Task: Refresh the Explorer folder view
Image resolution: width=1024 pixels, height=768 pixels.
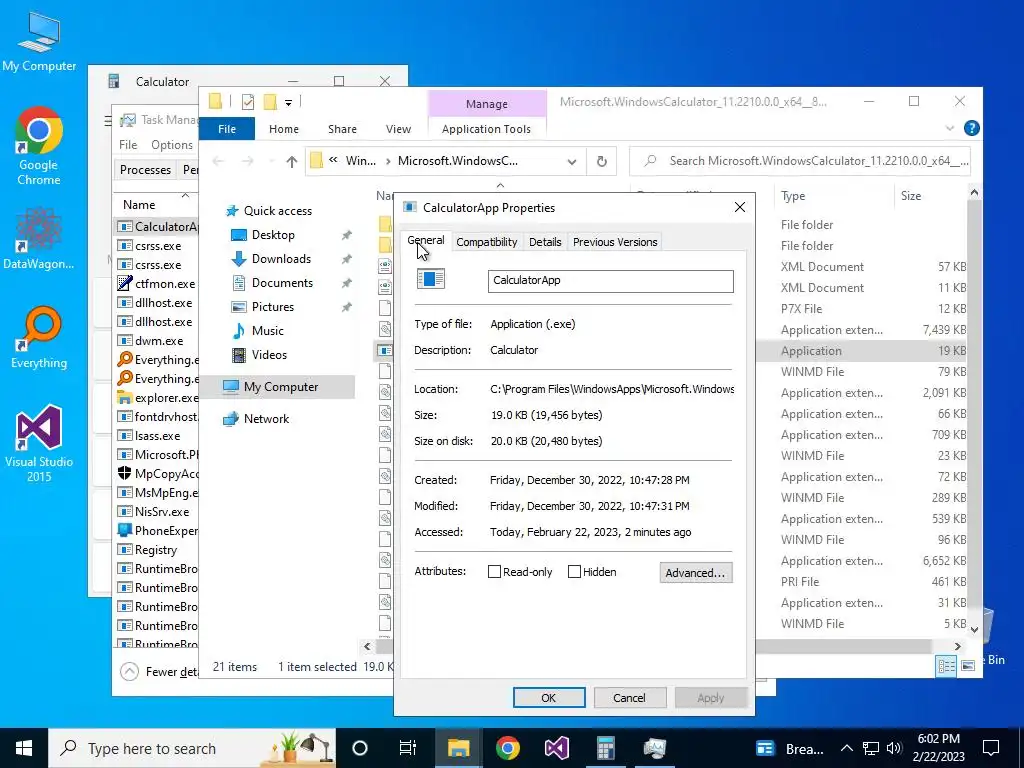Action: [x=601, y=161]
